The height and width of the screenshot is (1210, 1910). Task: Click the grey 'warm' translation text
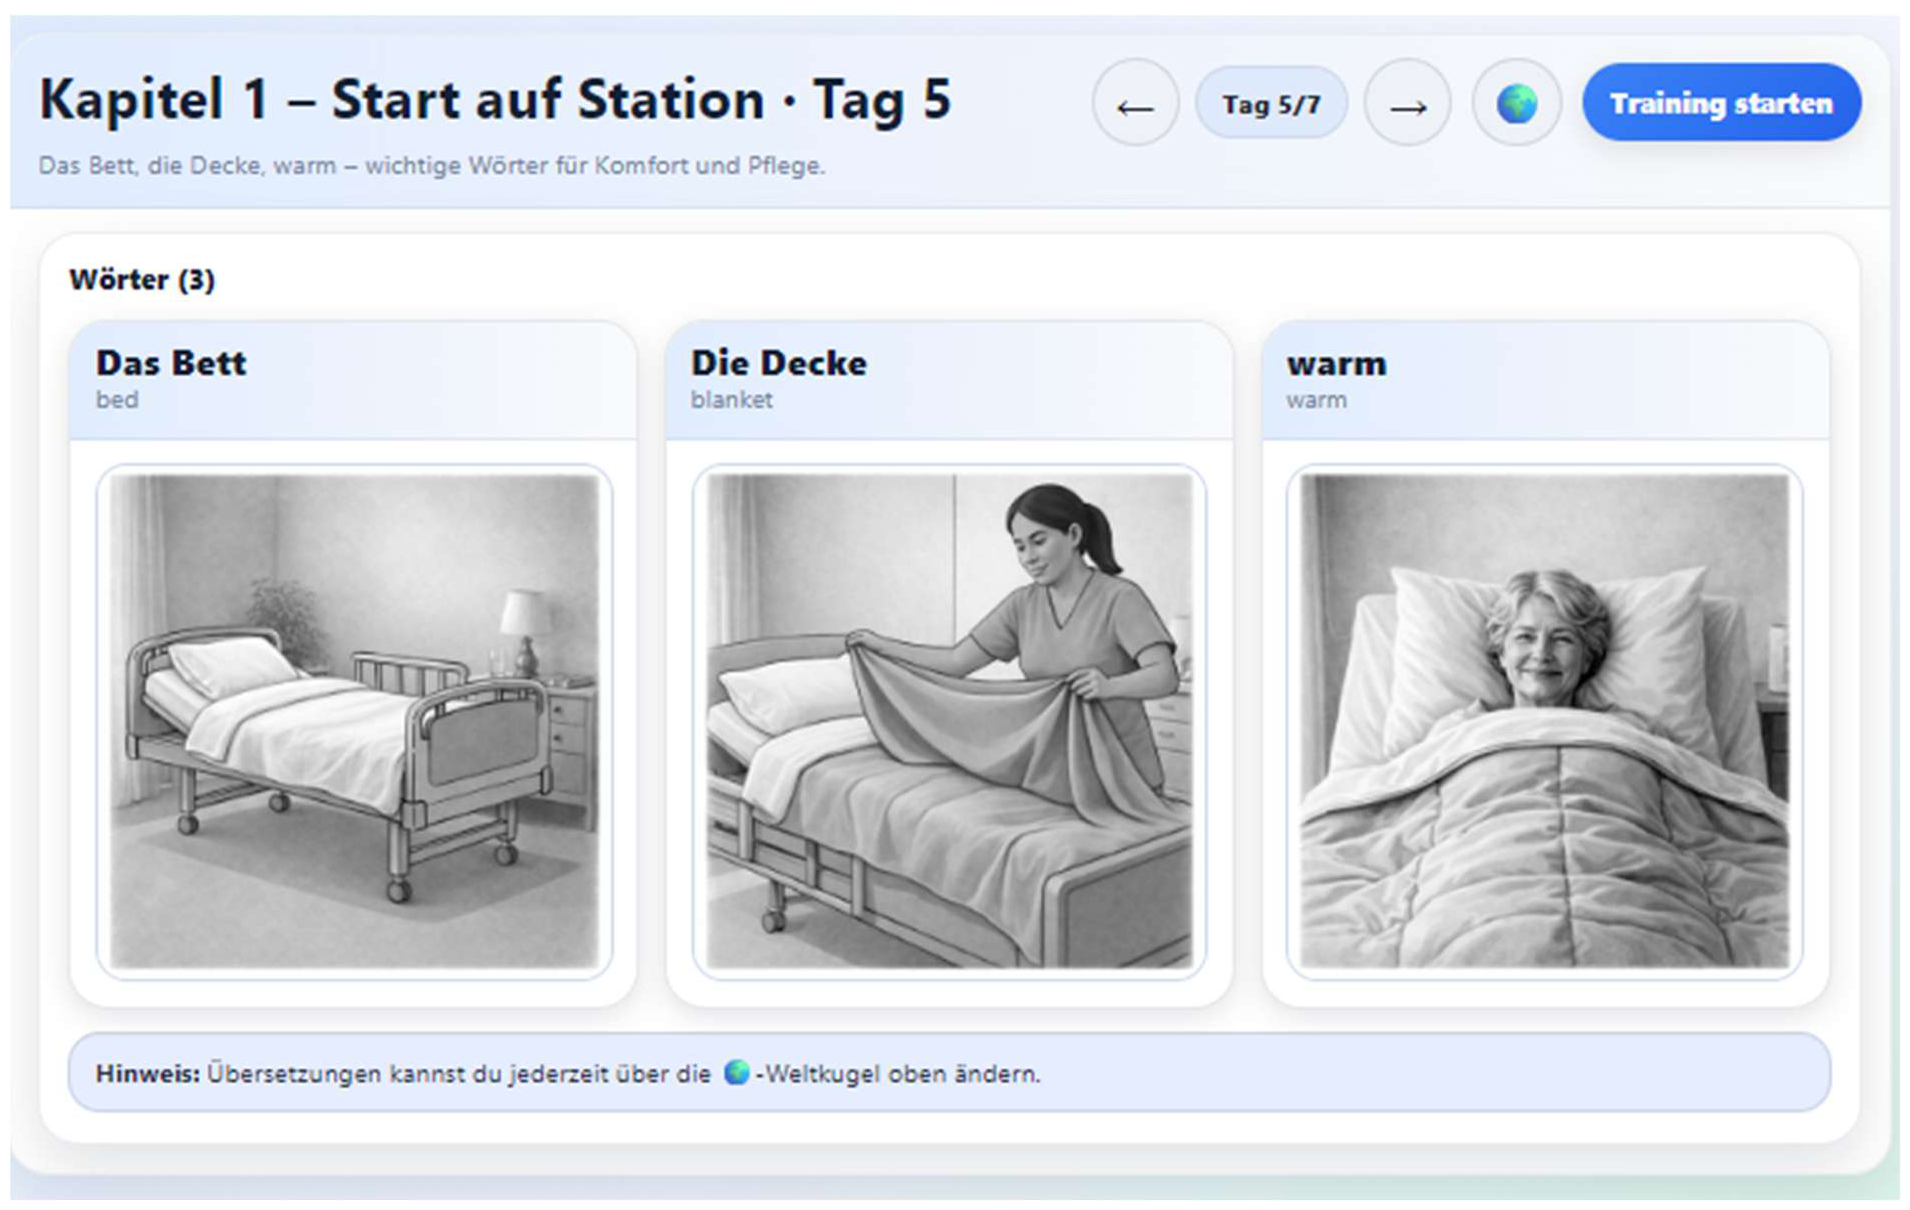pyautogui.click(x=1316, y=400)
